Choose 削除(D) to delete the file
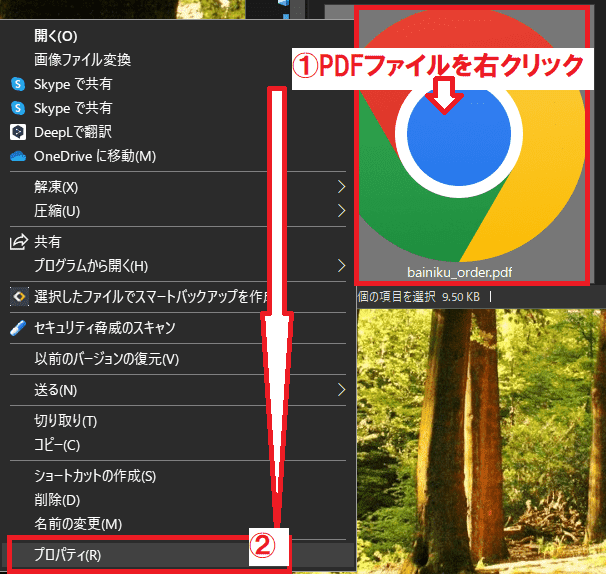 57,500
